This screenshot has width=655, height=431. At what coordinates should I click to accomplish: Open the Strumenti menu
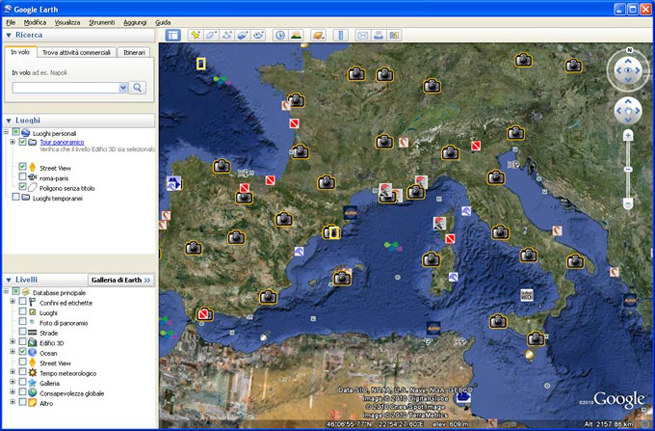tap(102, 23)
